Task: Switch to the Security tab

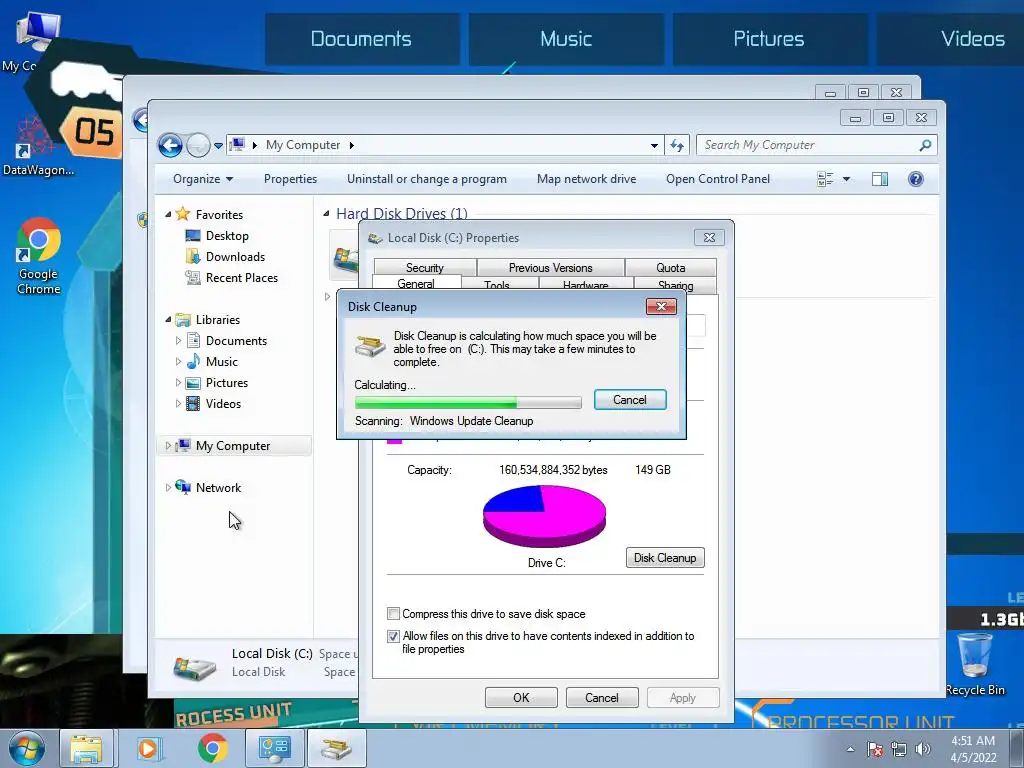Action: [x=424, y=268]
